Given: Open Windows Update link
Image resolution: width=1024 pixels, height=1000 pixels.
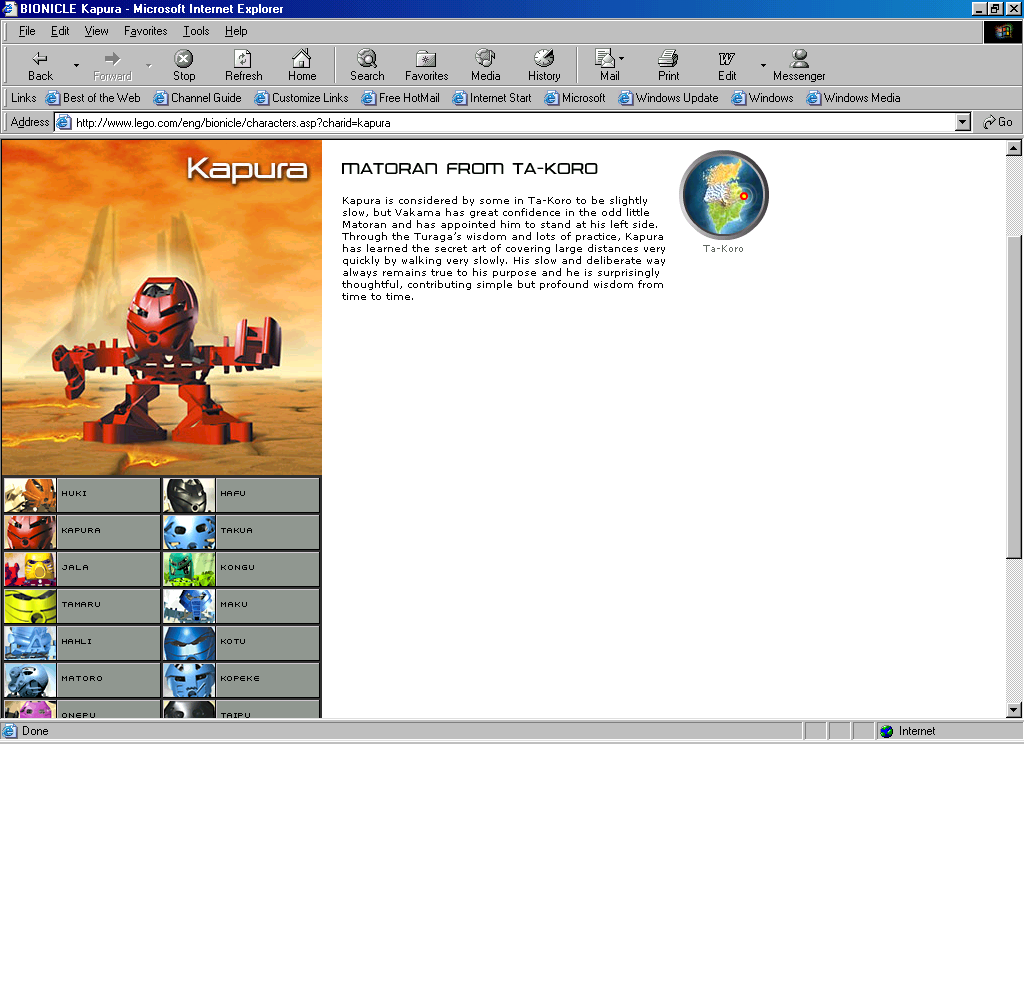Looking at the screenshot, I should [x=669, y=98].
